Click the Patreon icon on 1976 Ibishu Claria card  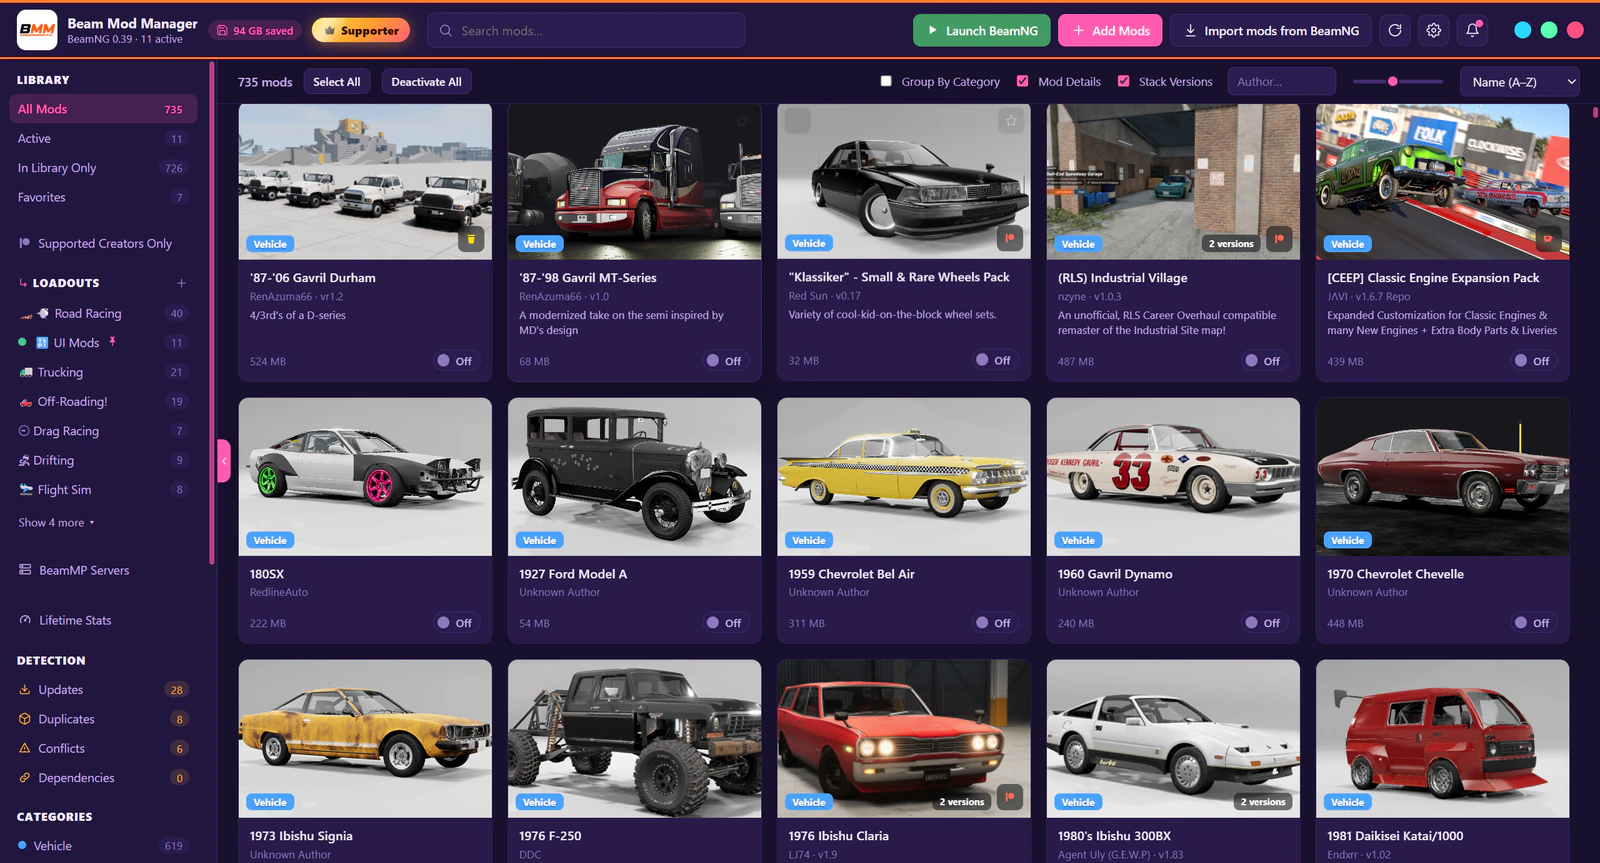tap(1010, 797)
